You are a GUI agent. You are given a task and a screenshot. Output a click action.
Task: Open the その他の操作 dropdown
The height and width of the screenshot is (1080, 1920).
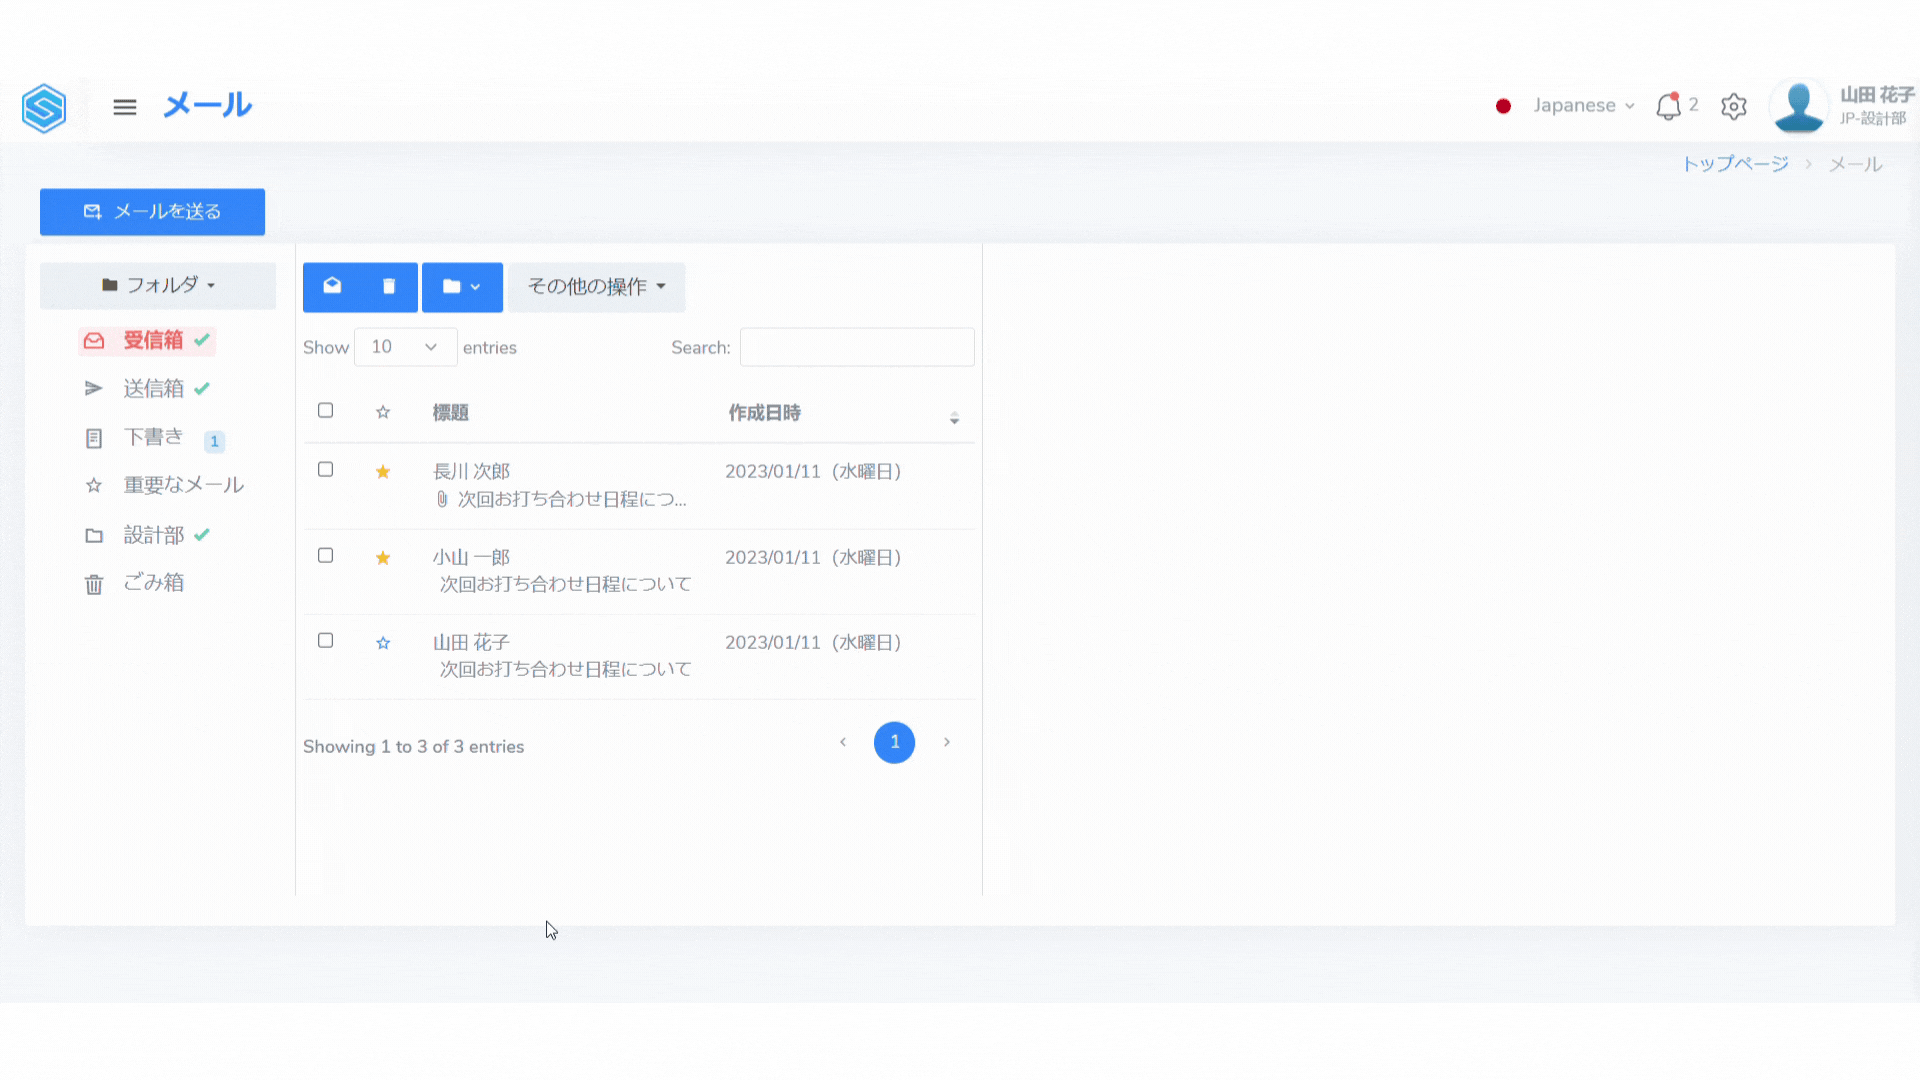tap(596, 287)
